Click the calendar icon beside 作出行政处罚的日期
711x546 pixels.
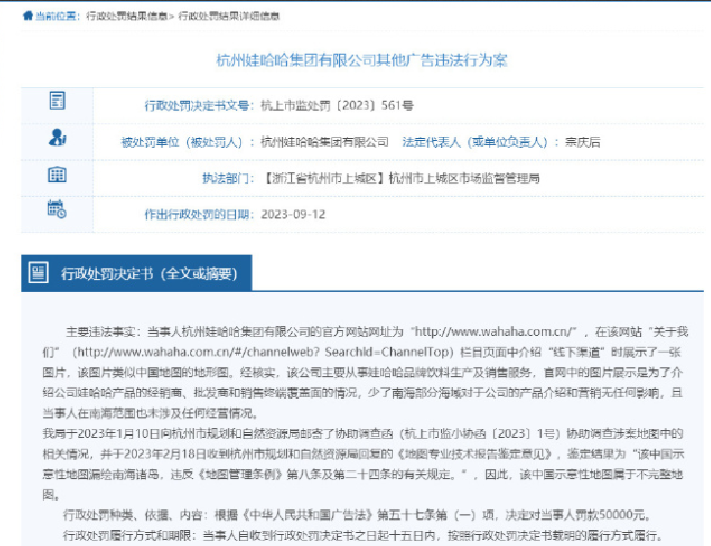click(x=58, y=209)
